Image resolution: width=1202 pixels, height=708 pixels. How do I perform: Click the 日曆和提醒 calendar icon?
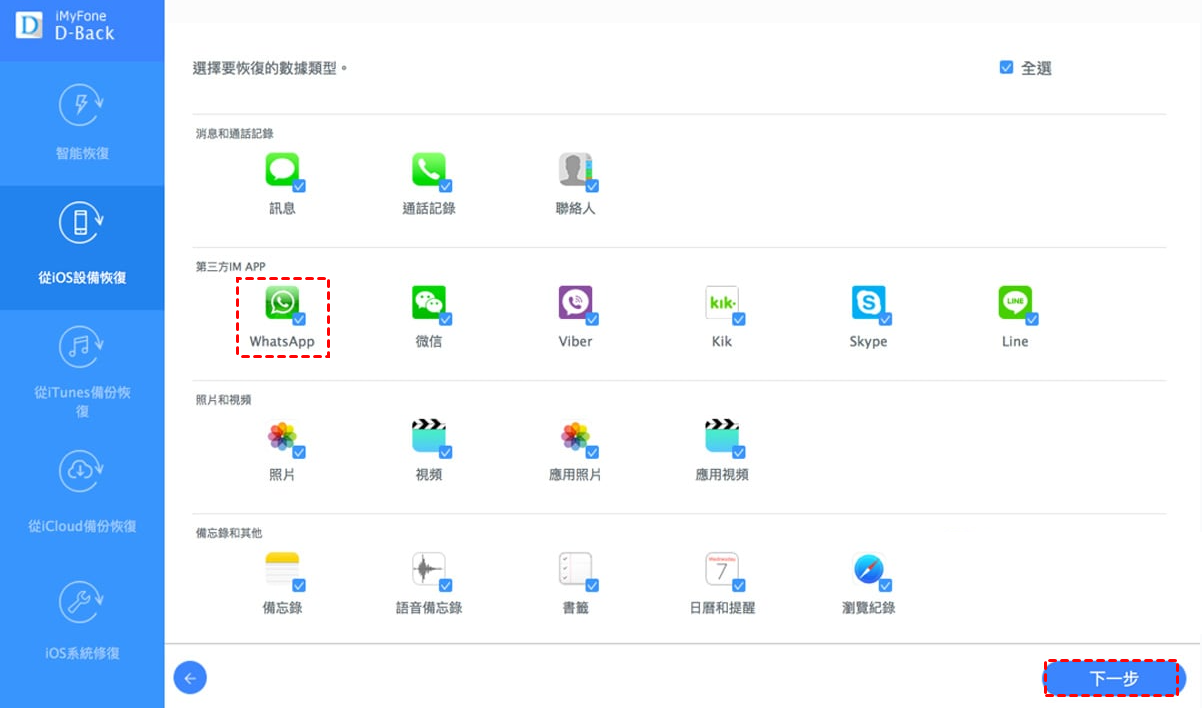(x=721, y=569)
